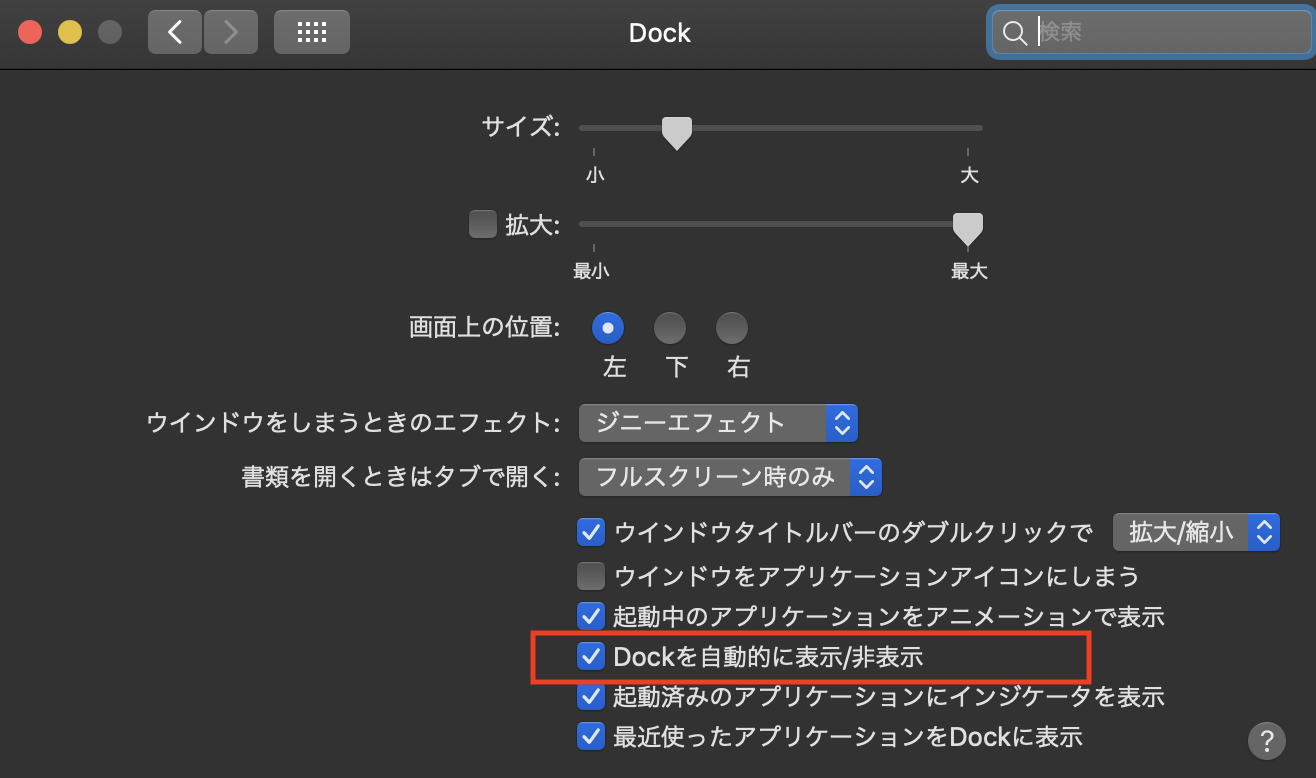
Task: Uncheck 起動済みのアプリケーションにインジケータを表示
Action: 591,697
